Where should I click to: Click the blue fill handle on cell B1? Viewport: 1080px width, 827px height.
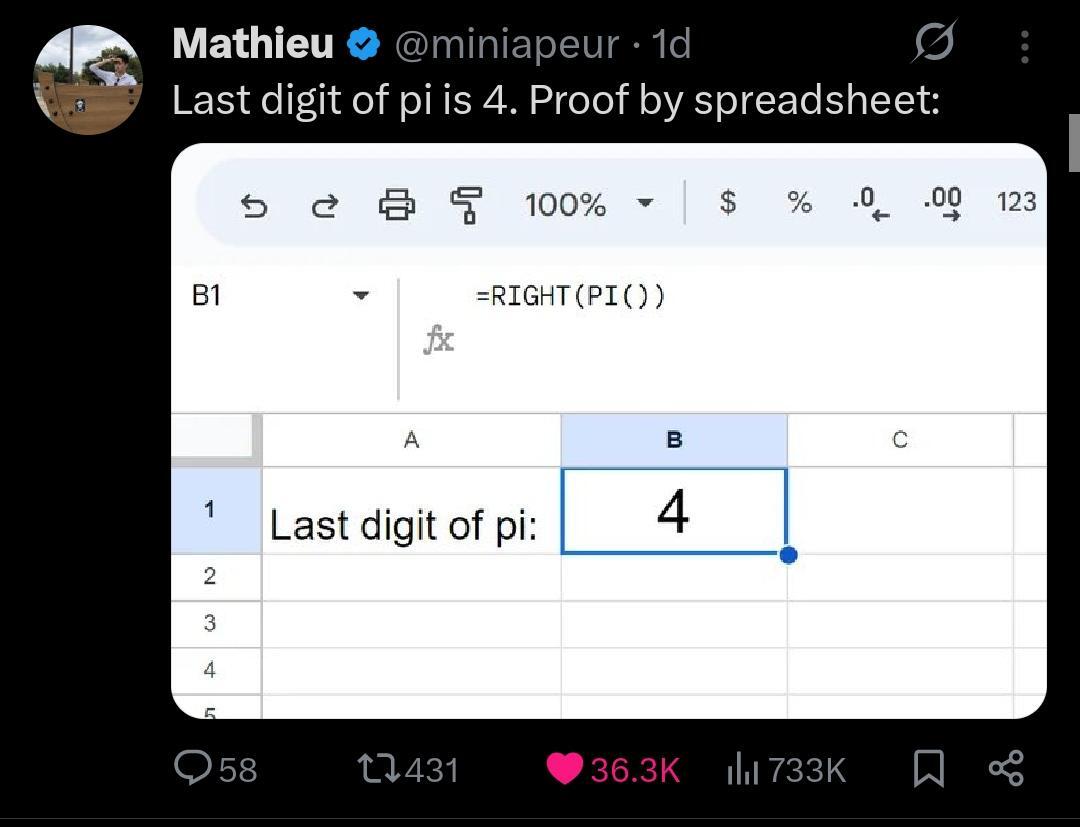(788, 554)
